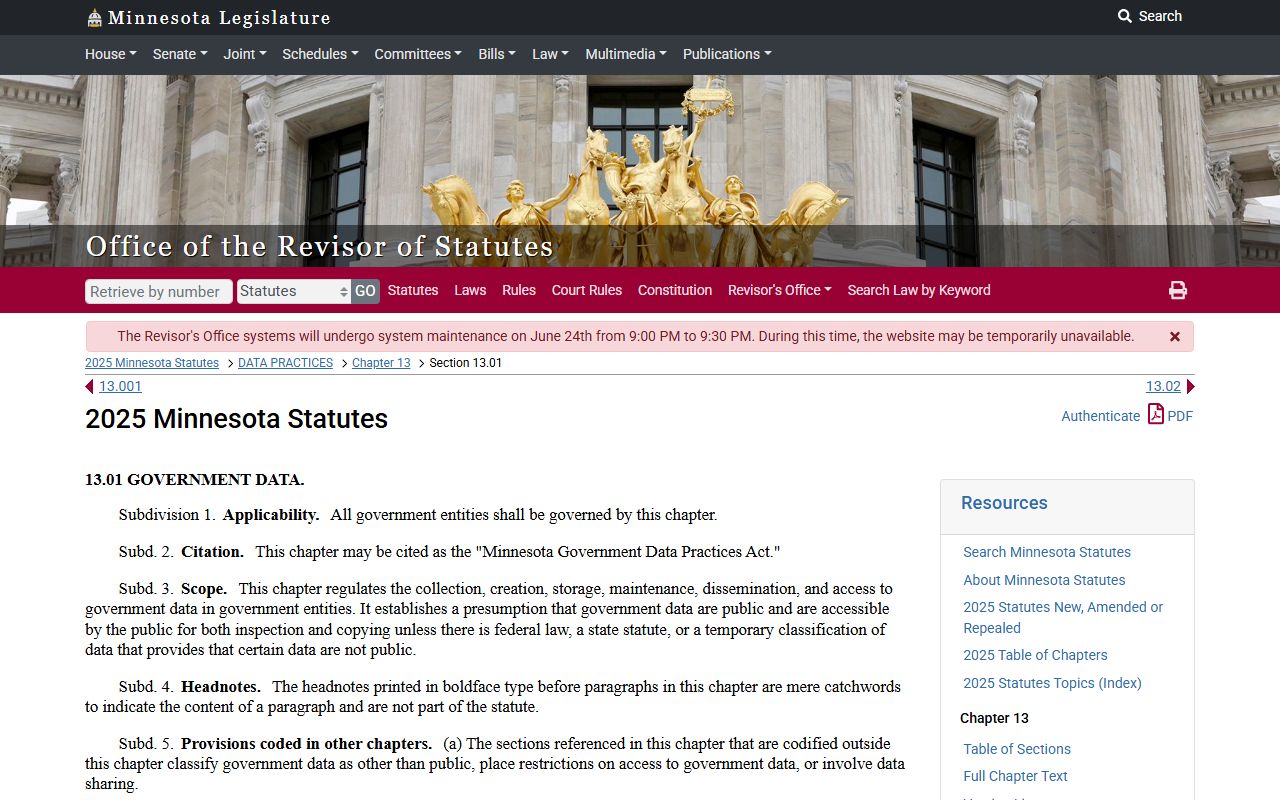Click the 2025 Minnesota Statutes page title
Image resolution: width=1280 pixels, height=800 pixels.
(236, 418)
